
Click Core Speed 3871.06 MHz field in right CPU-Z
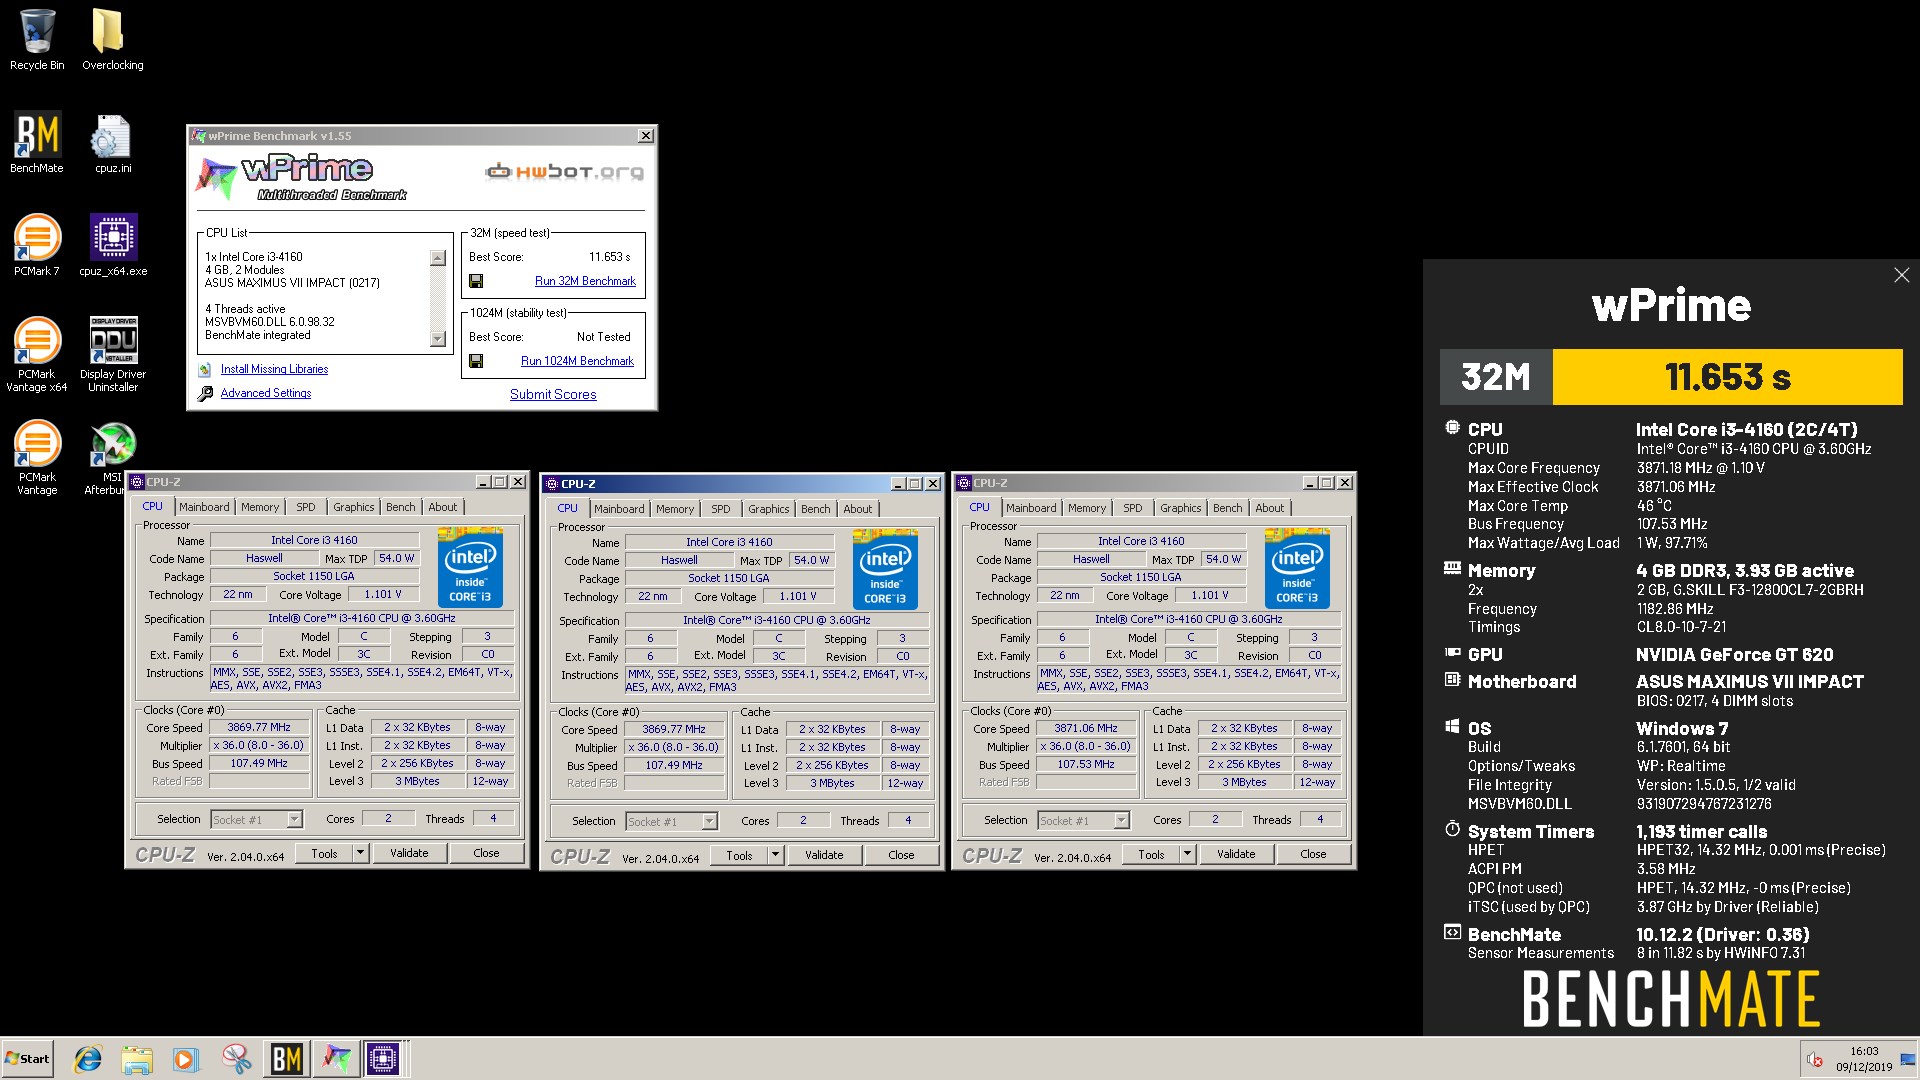tap(1086, 728)
